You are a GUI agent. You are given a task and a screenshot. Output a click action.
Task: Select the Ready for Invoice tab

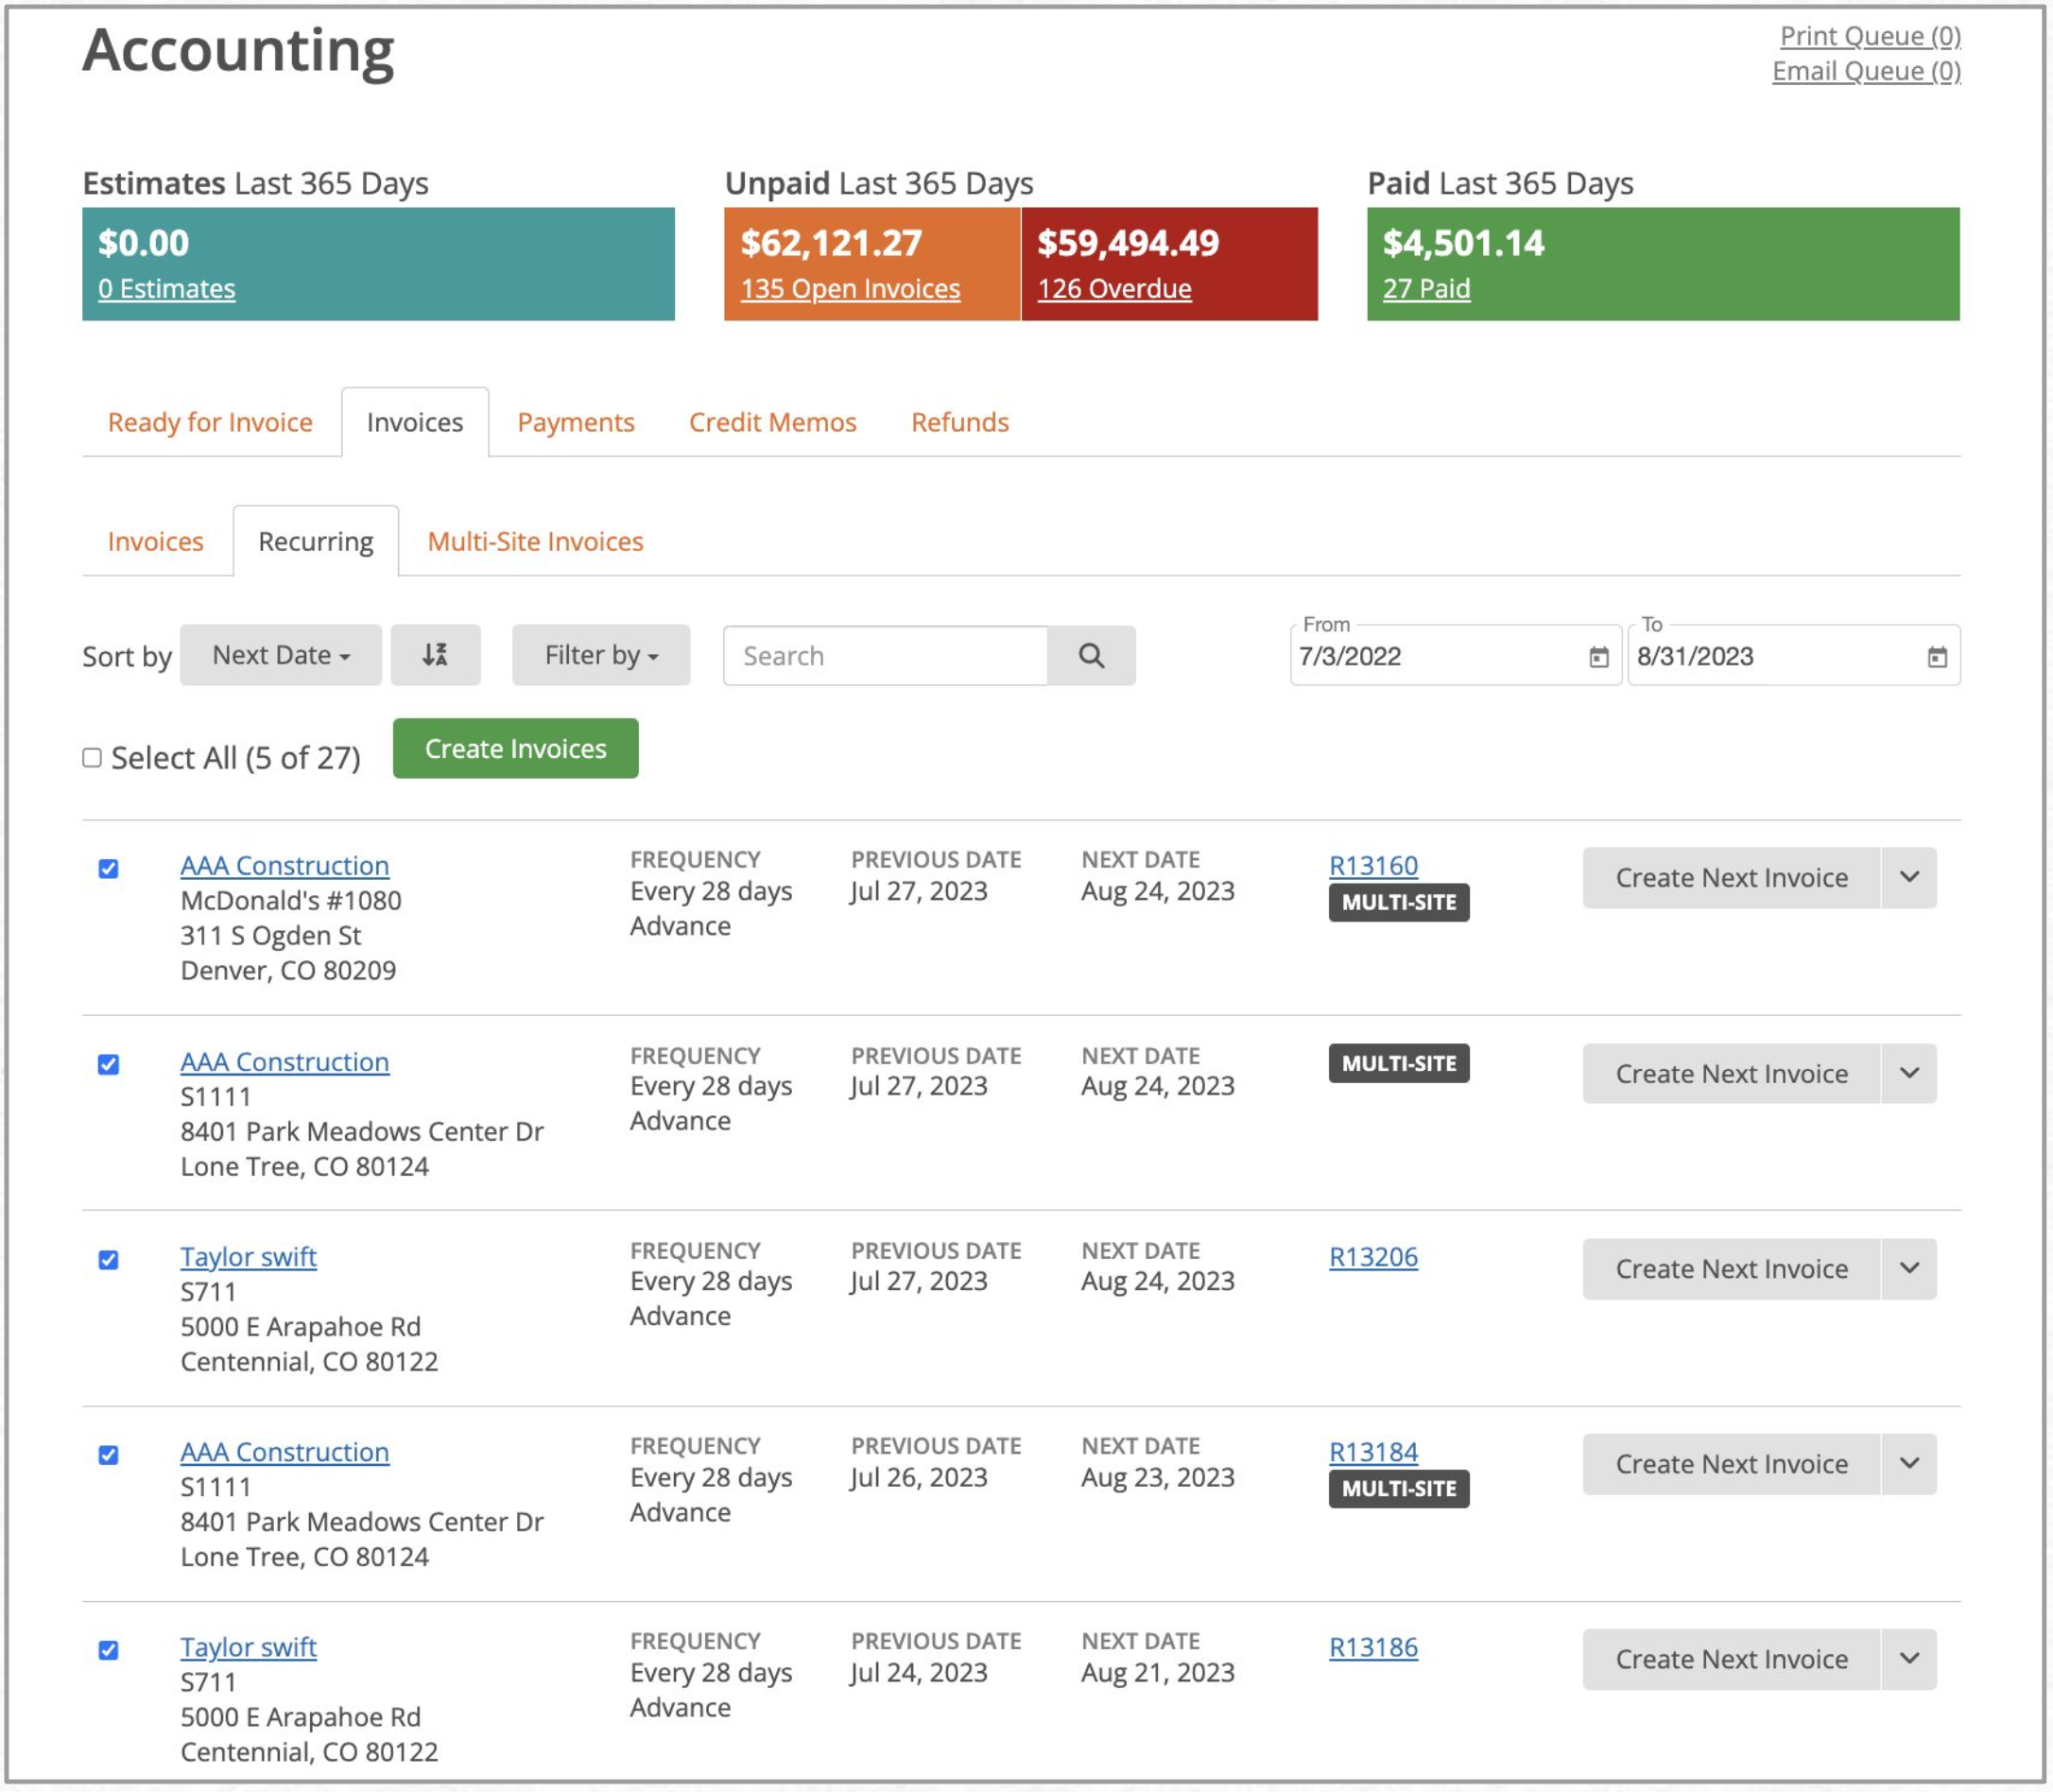(x=209, y=422)
